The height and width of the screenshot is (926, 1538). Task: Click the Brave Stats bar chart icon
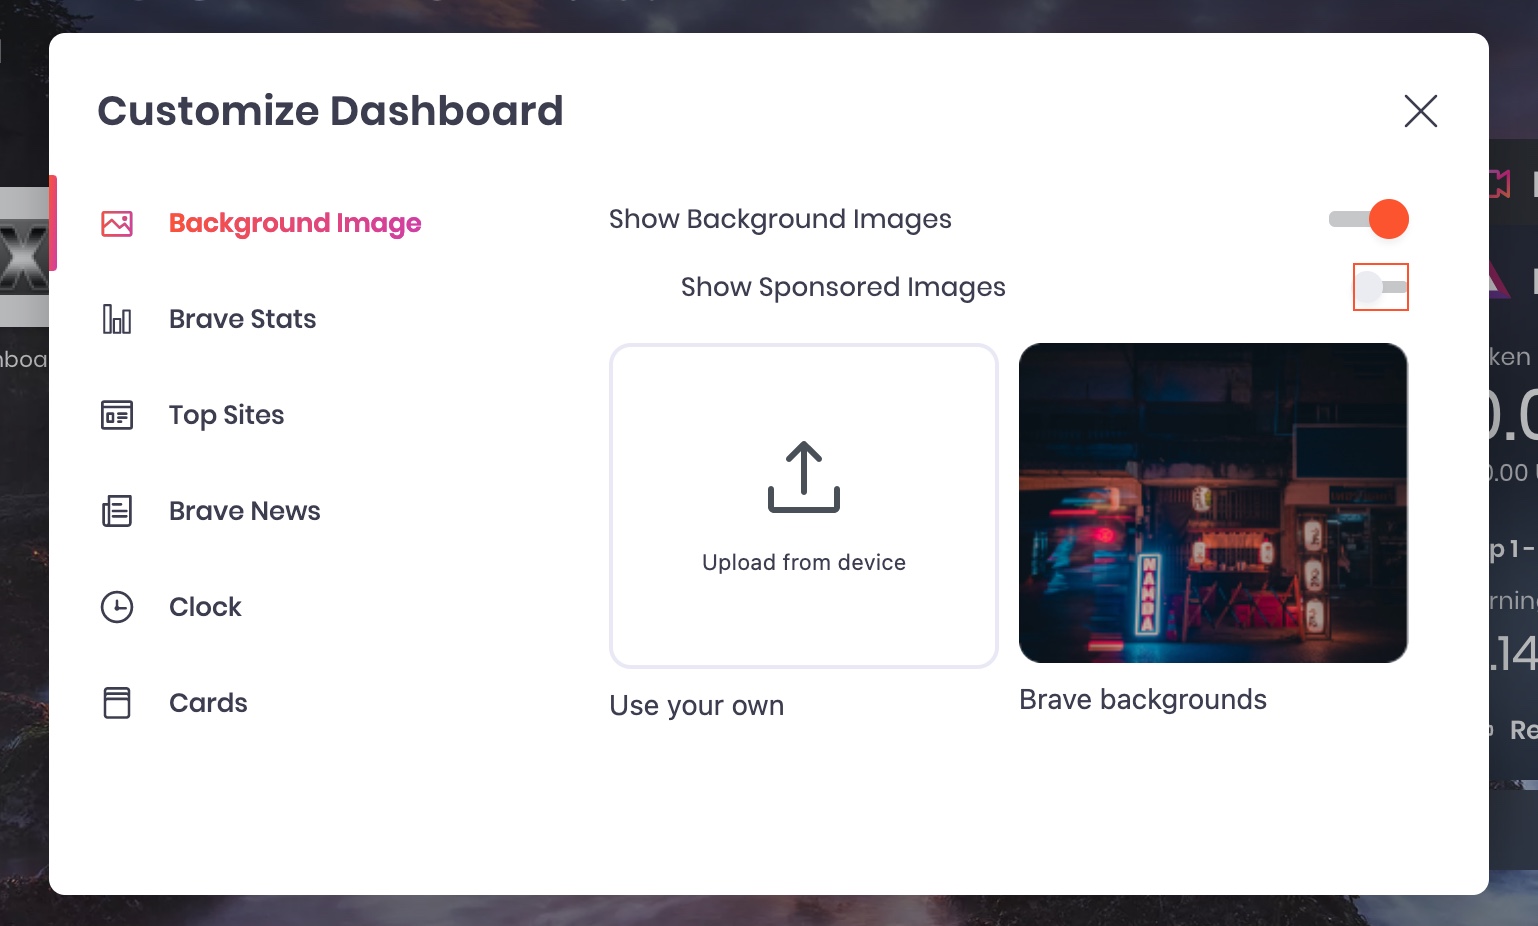(117, 319)
